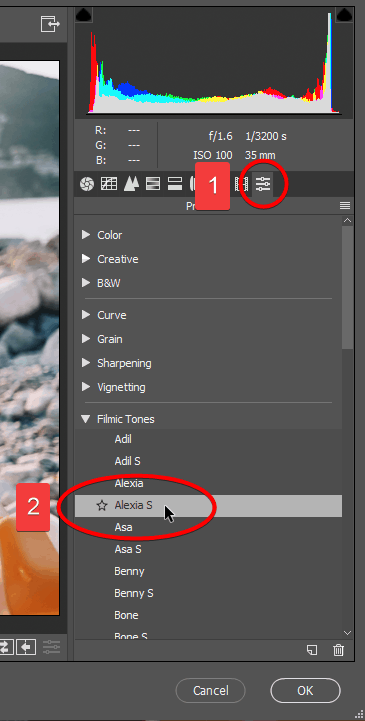Open the Effects filmstrip panel icon
Image resolution: width=365 pixels, height=721 pixels.
coord(241,184)
